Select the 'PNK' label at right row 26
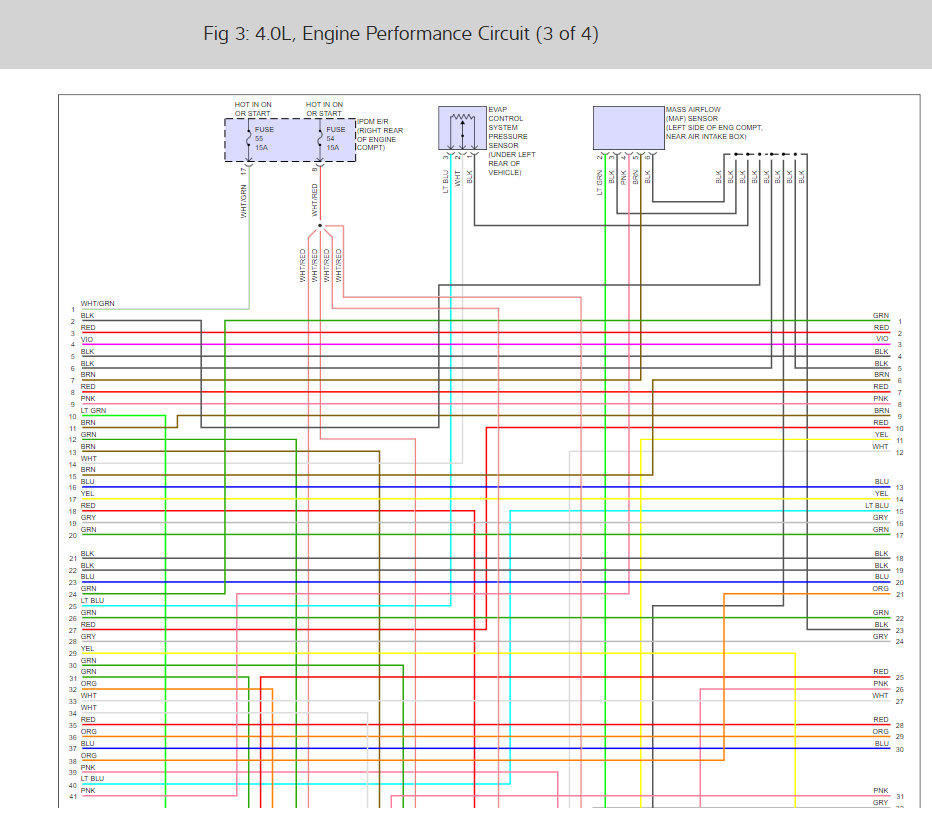This screenshot has height=822, width=932. click(881, 684)
